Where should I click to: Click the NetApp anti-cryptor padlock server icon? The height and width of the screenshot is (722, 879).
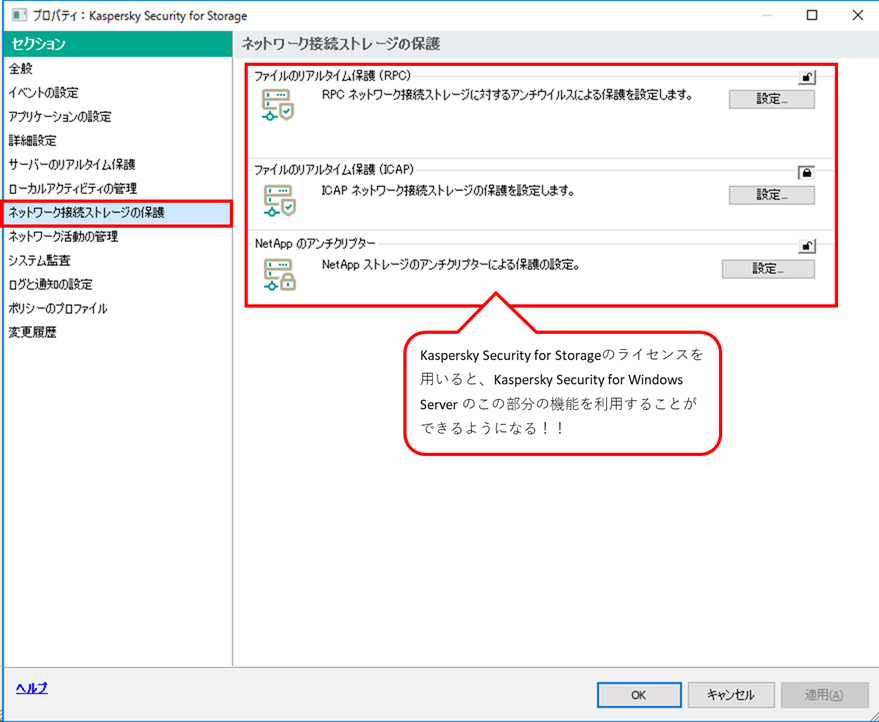pyautogui.click(x=279, y=274)
